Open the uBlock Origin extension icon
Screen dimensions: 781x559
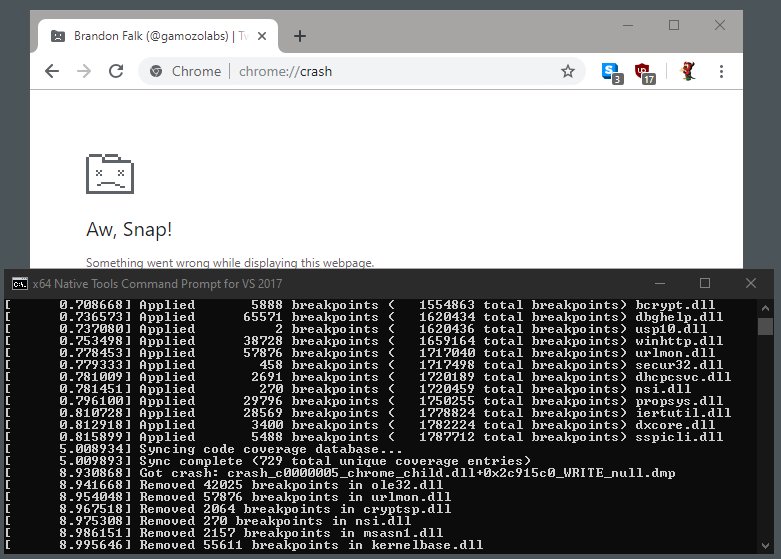tap(645, 73)
